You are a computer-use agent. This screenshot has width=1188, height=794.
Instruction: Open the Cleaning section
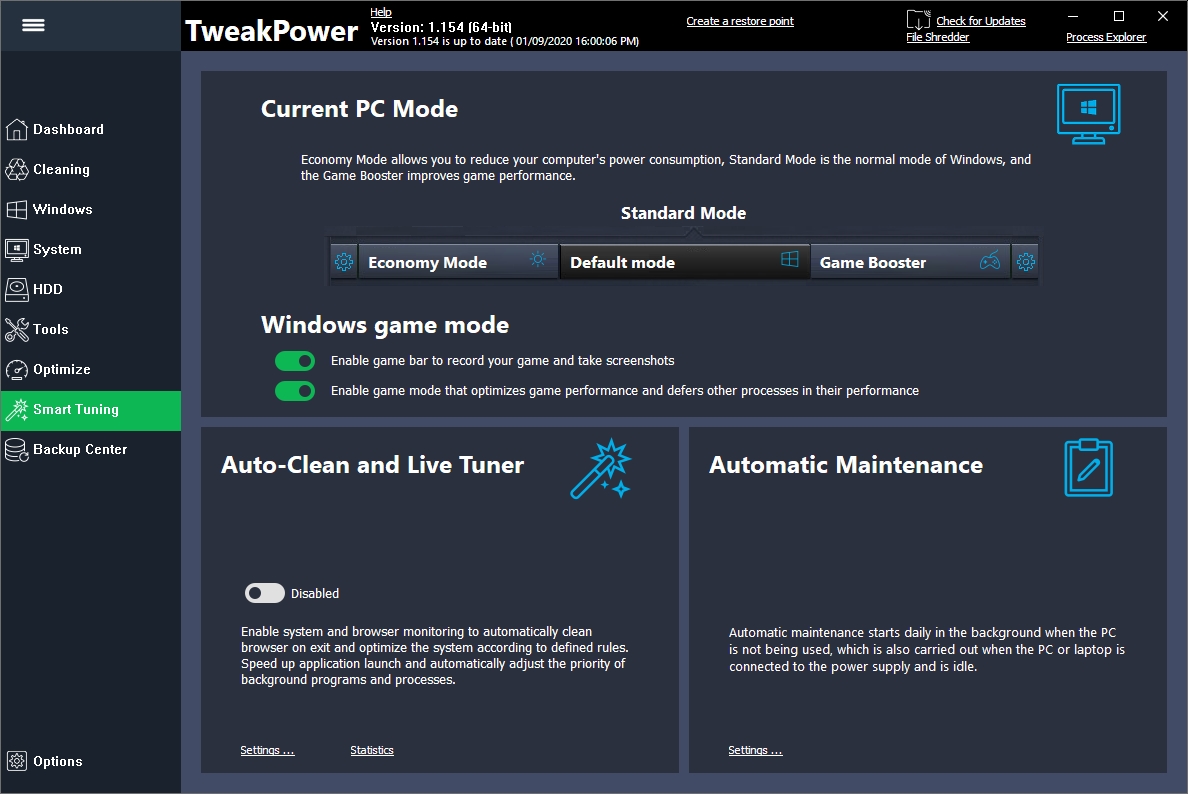[x=90, y=170]
